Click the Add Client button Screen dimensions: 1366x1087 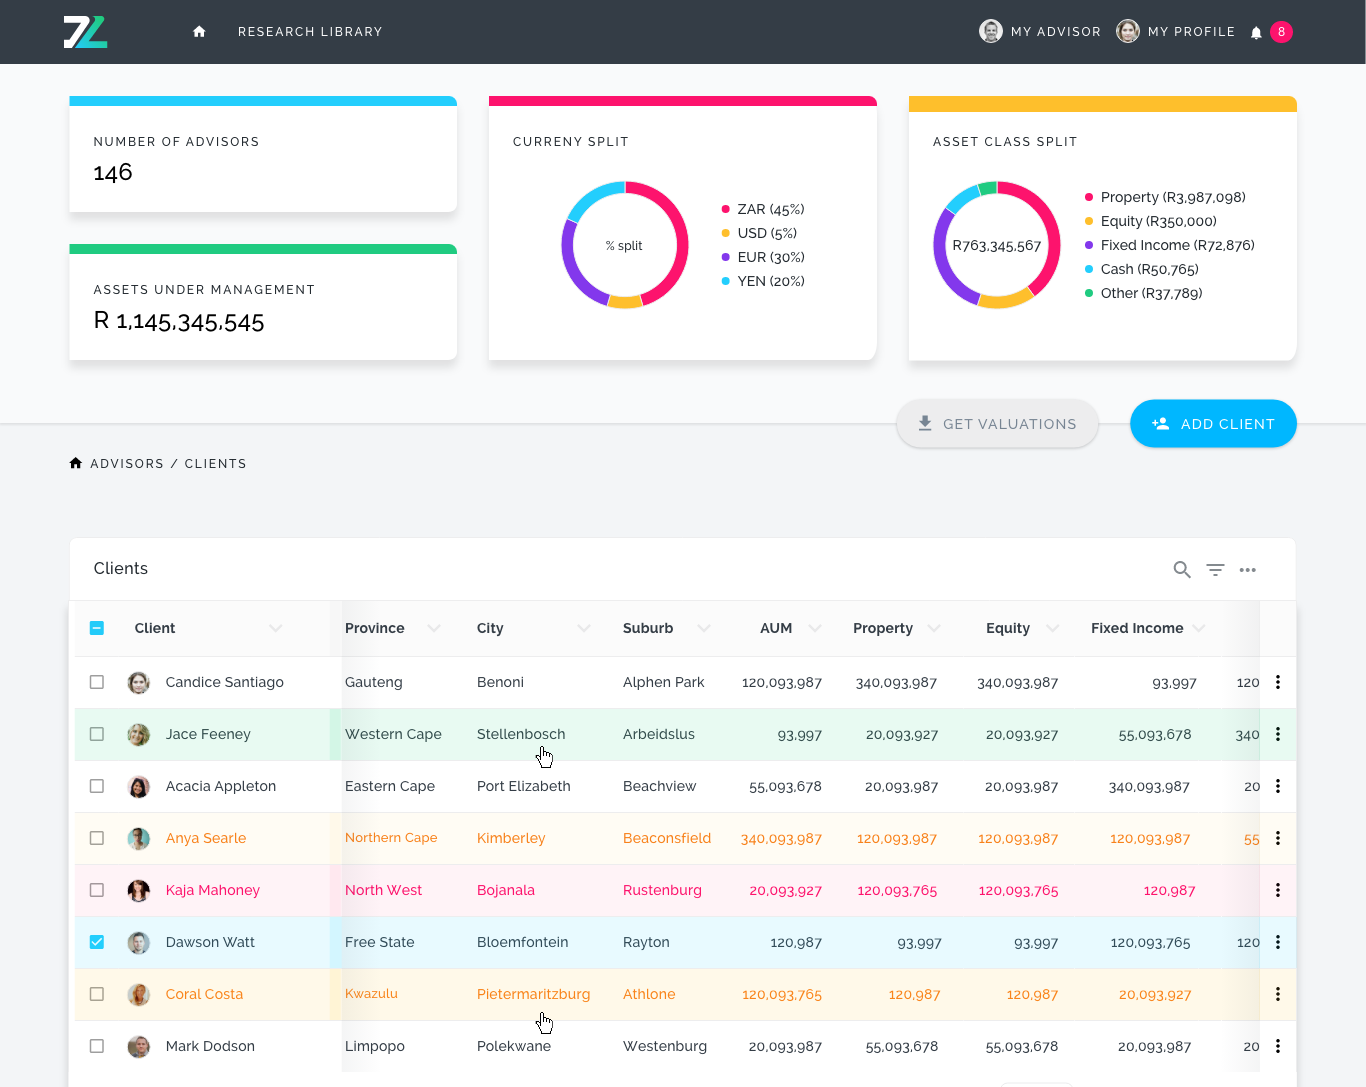(x=1213, y=424)
